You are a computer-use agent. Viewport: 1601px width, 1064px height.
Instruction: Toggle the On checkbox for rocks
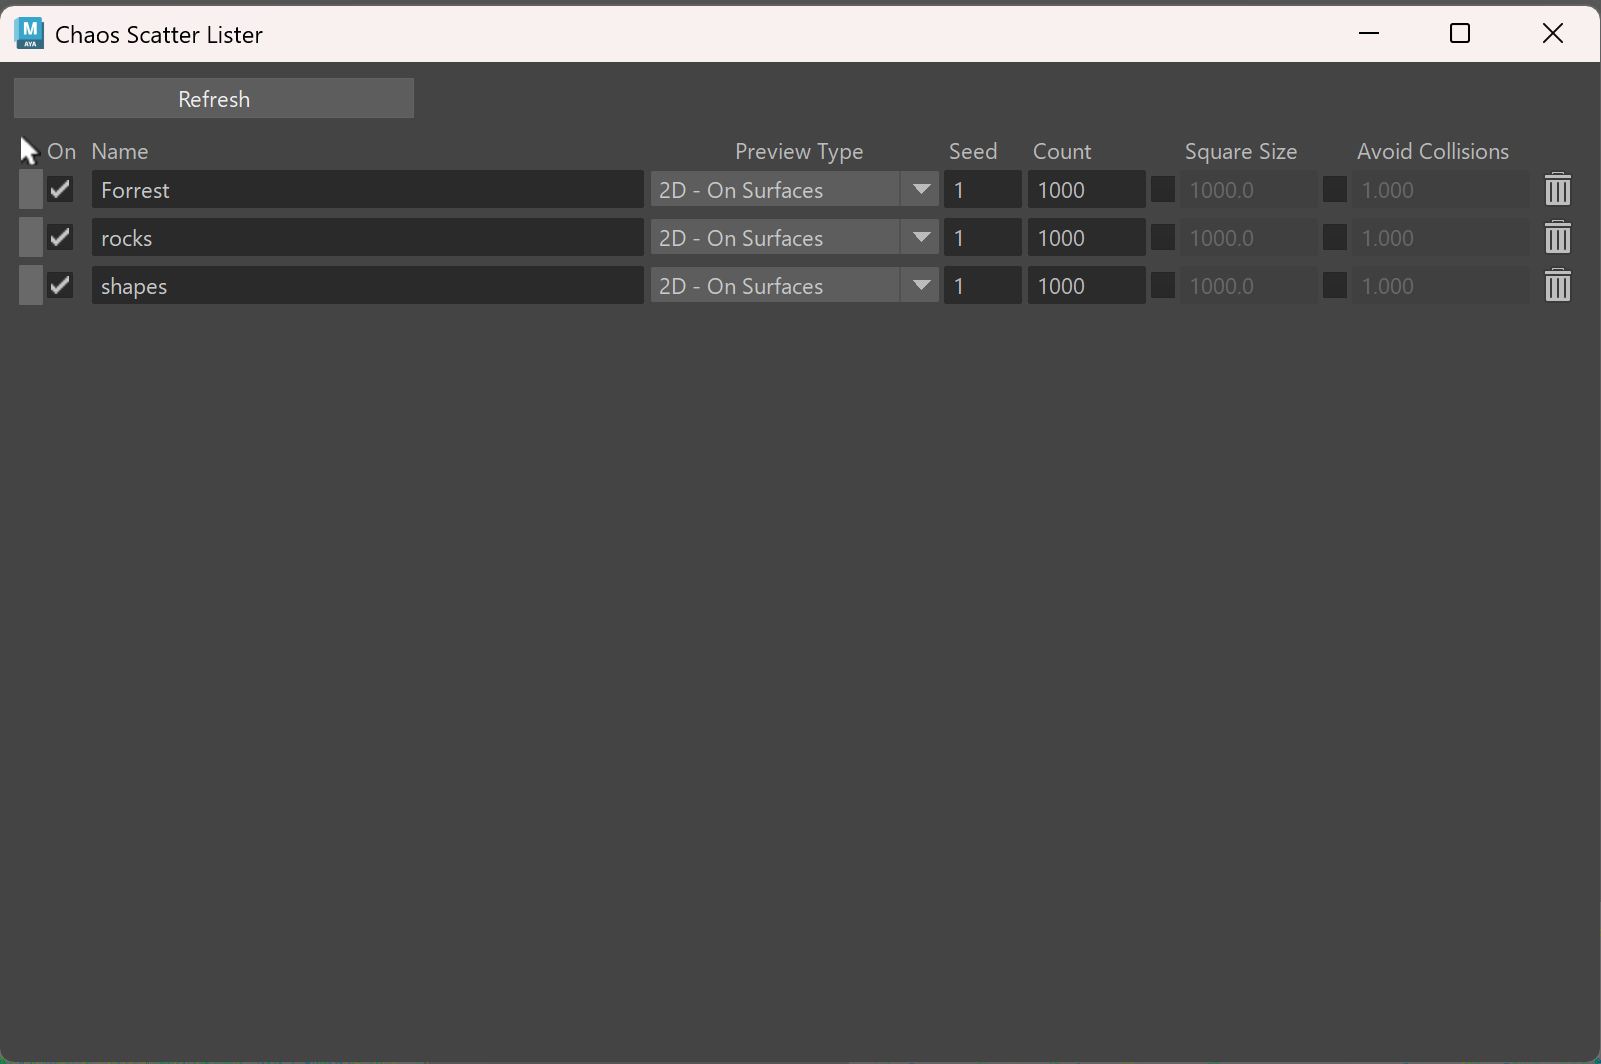60,237
